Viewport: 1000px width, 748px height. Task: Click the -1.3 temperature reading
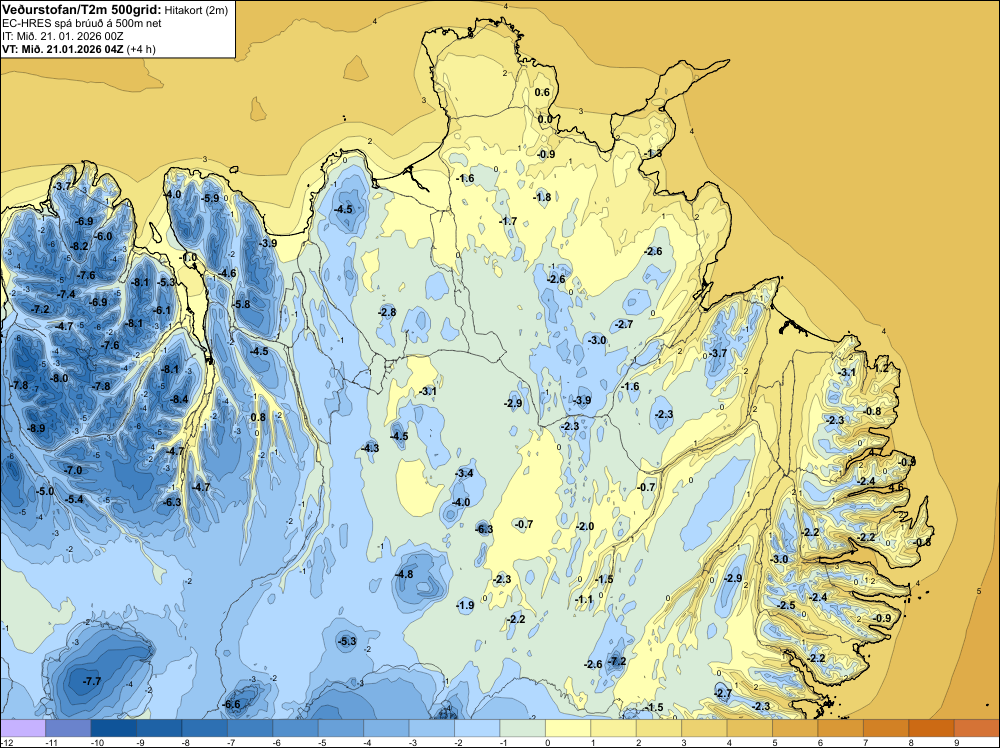coord(653,154)
